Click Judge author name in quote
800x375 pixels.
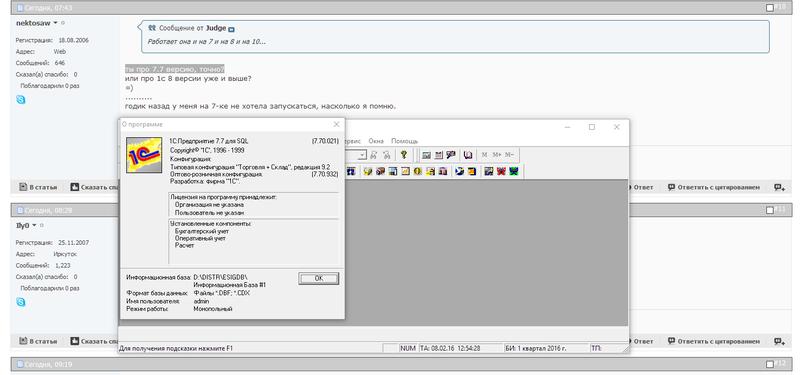pyautogui.click(x=216, y=29)
